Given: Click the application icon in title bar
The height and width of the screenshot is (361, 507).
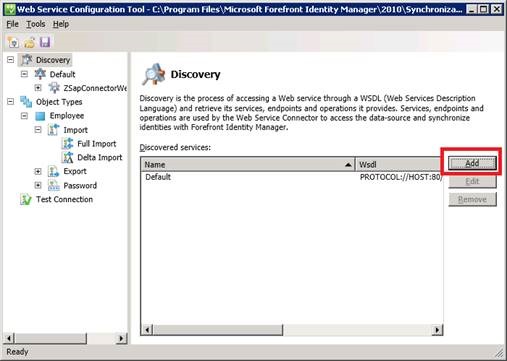Looking at the screenshot, I should (x=10, y=9).
